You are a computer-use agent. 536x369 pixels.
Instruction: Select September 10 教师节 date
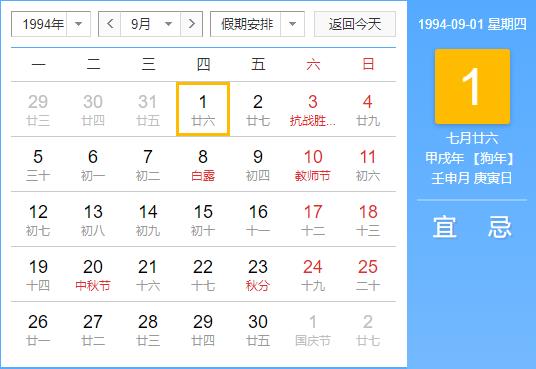click(x=313, y=164)
